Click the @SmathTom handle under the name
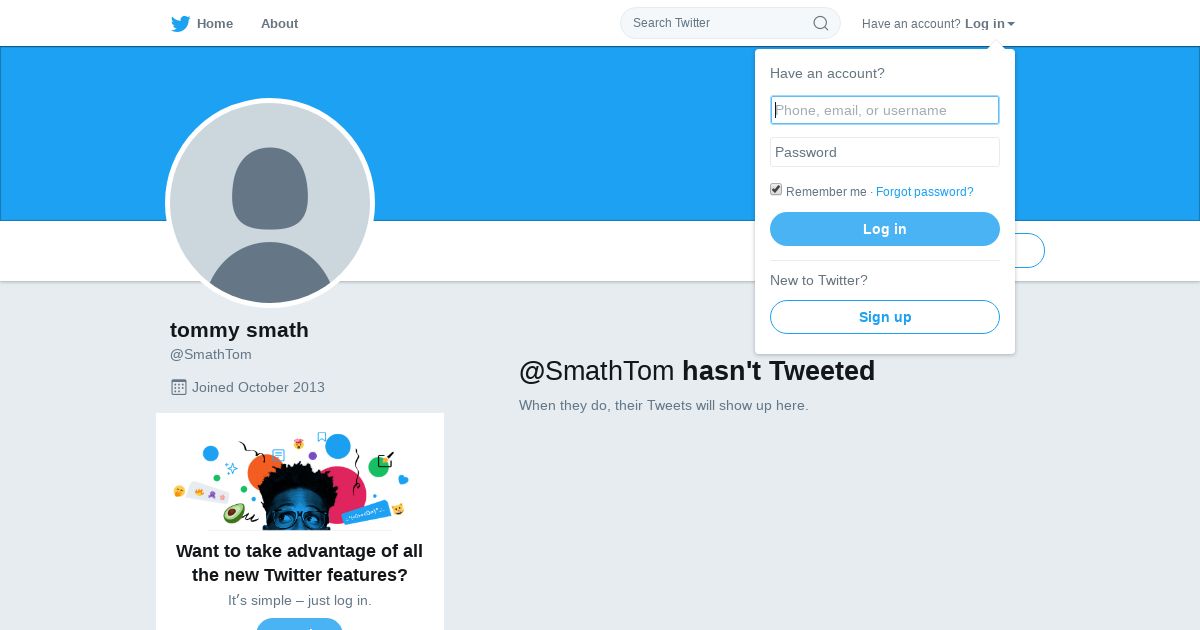The image size is (1200, 630). [211, 354]
